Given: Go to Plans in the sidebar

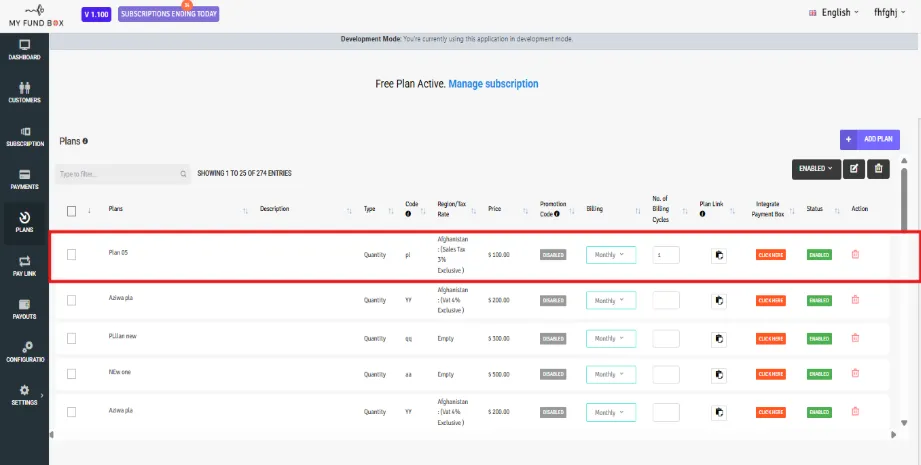Looking at the screenshot, I should tap(24, 223).
